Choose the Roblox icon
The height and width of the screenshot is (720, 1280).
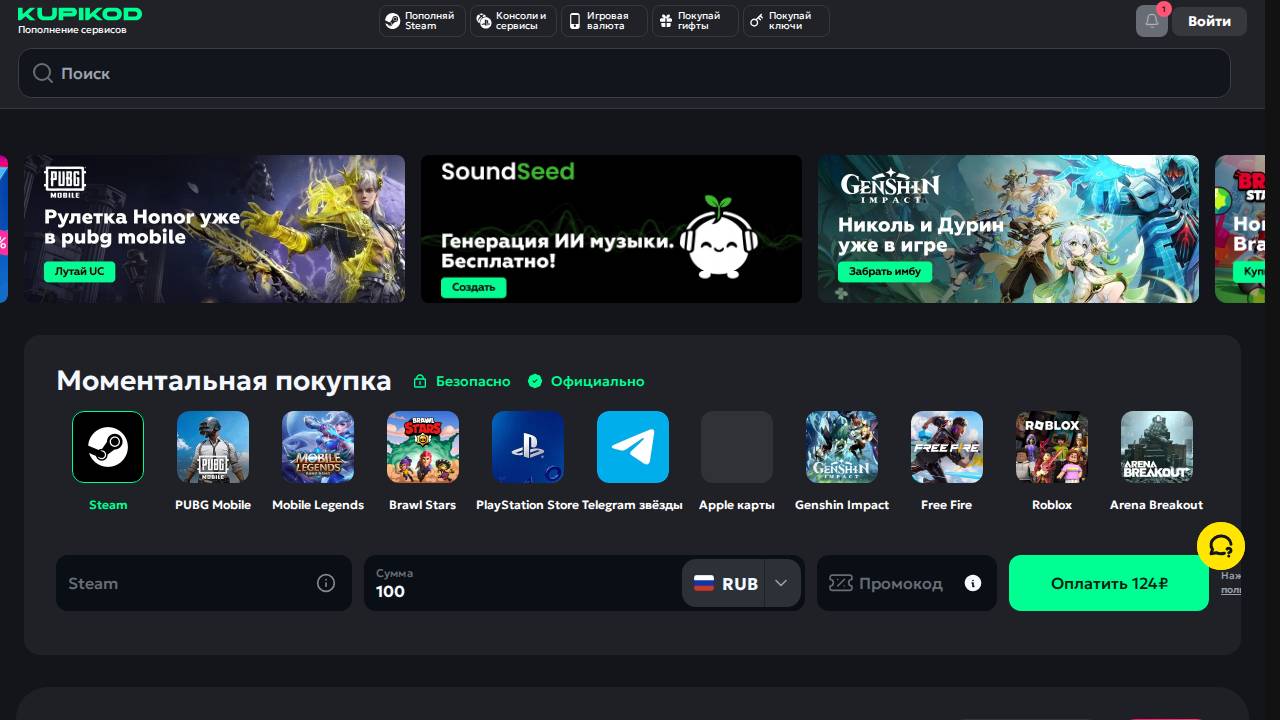point(1052,447)
